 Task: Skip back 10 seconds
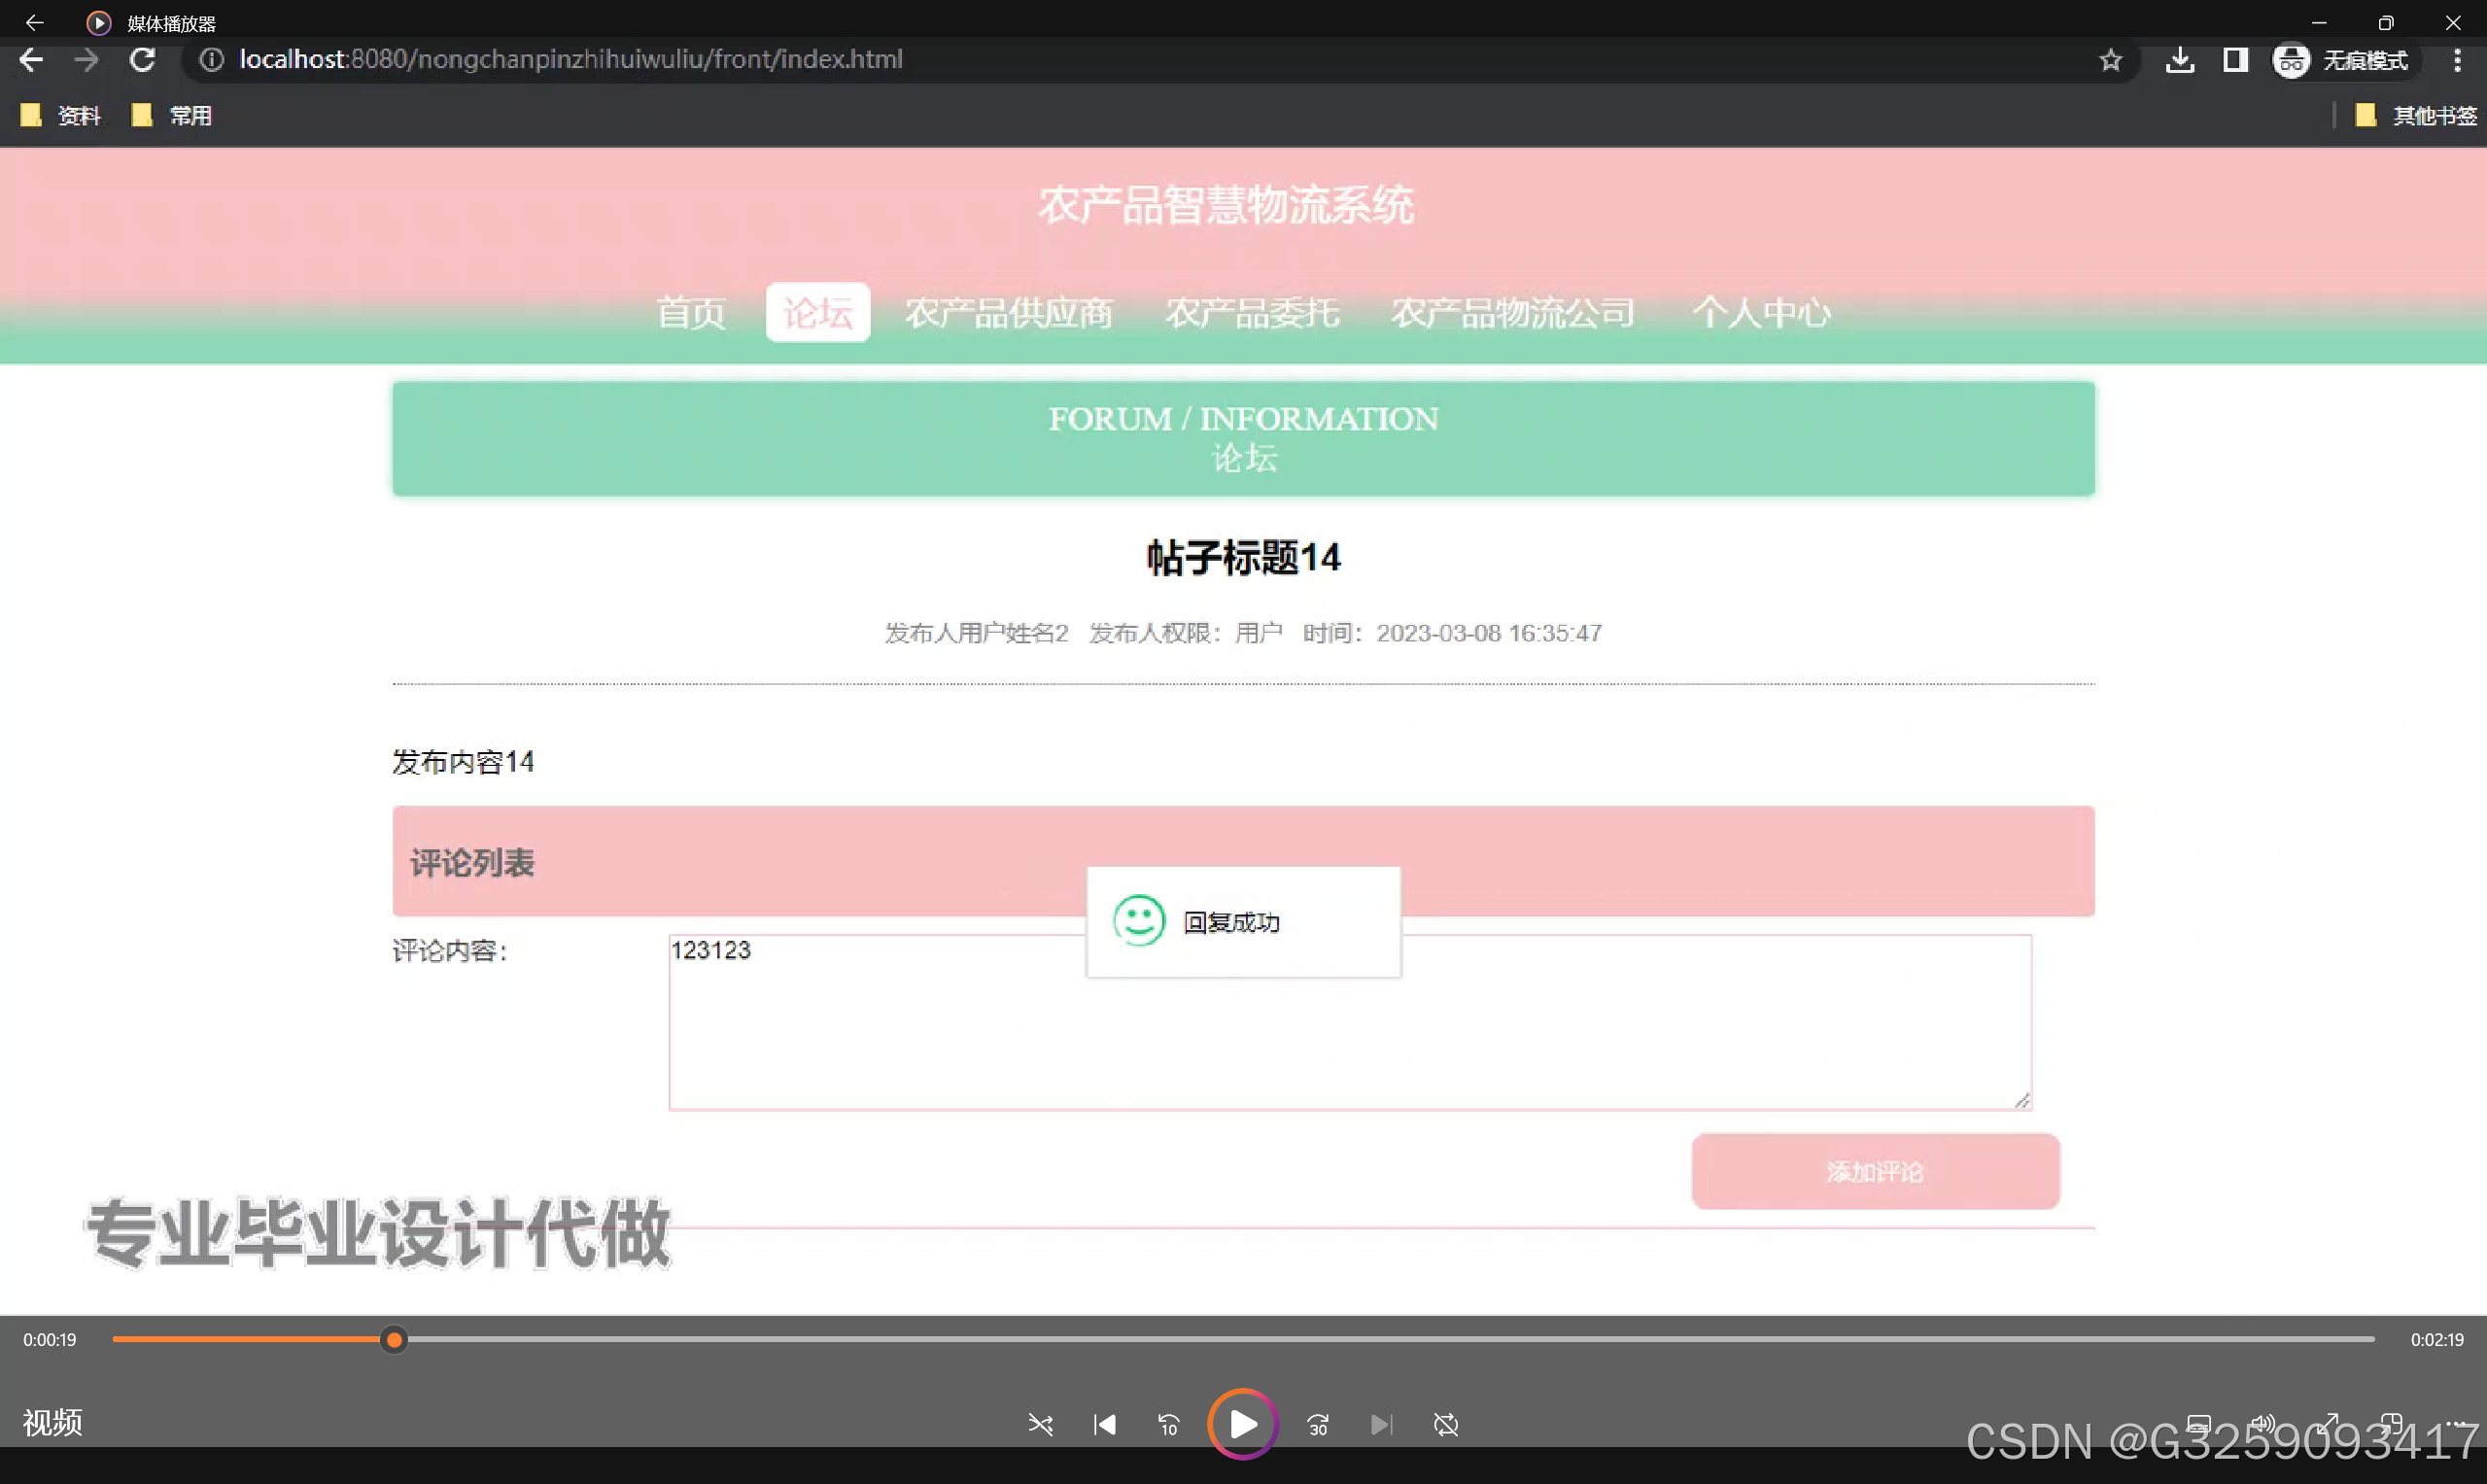1168,1424
